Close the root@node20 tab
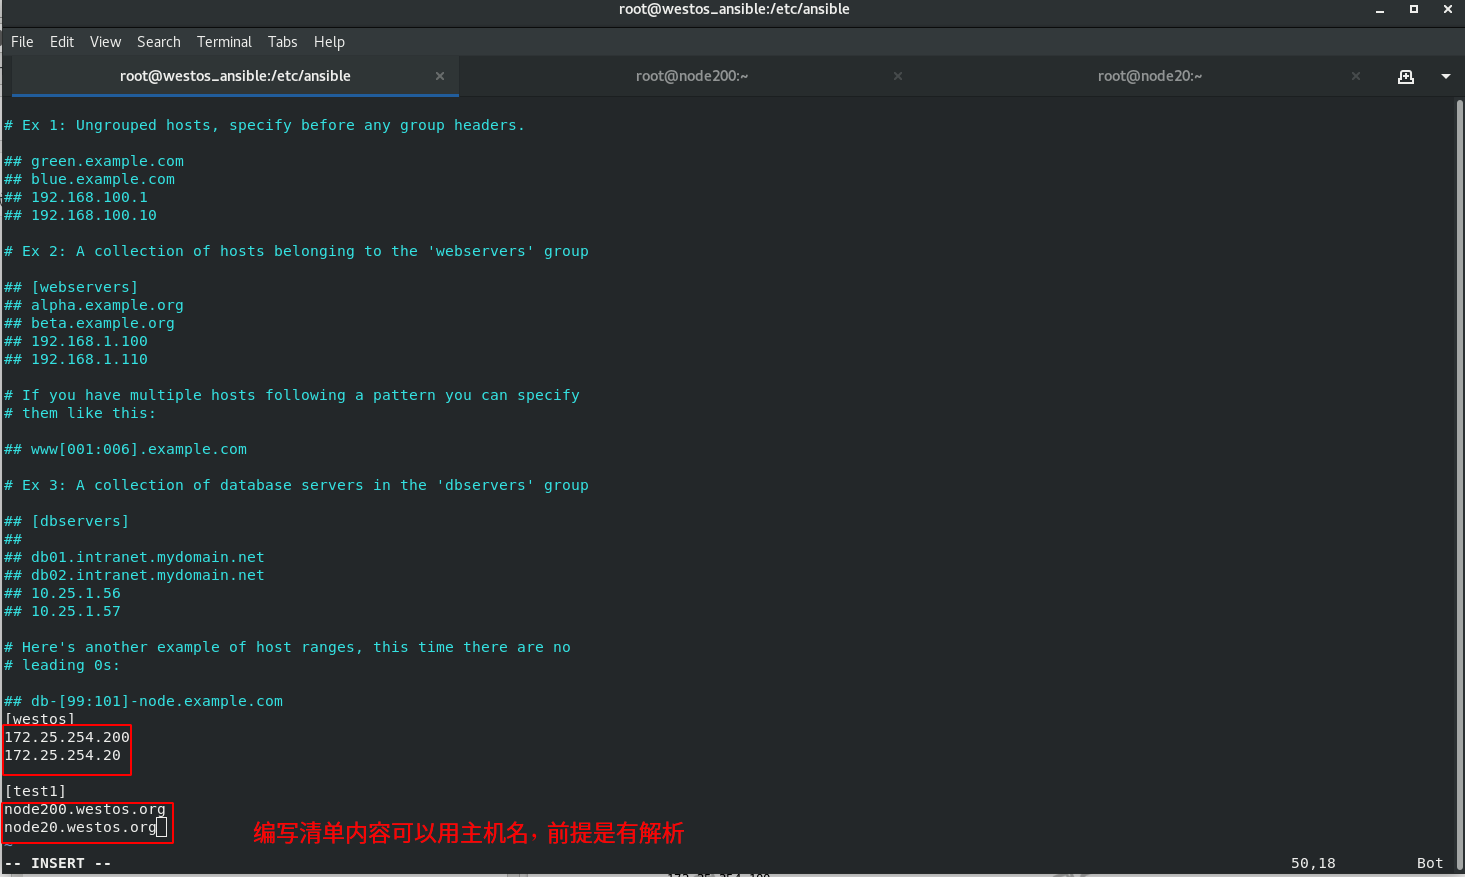The width and height of the screenshot is (1465, 877). click(1356, 76)
